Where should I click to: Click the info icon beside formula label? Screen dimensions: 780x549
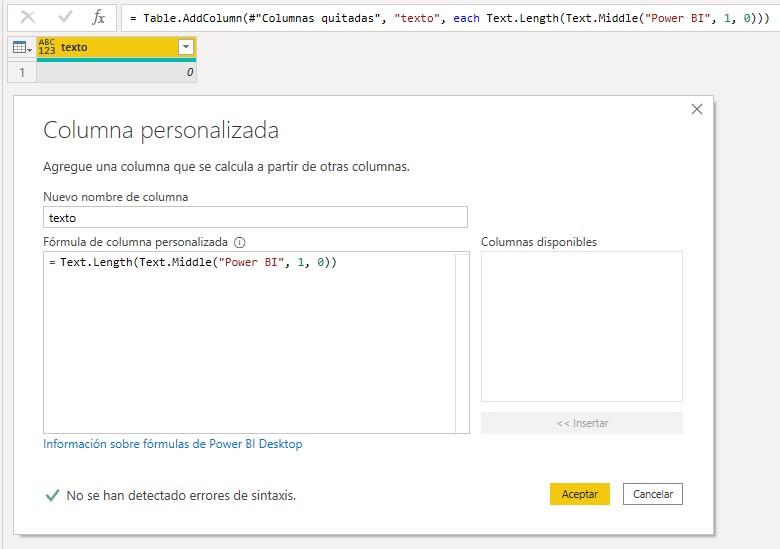[239, 242]
